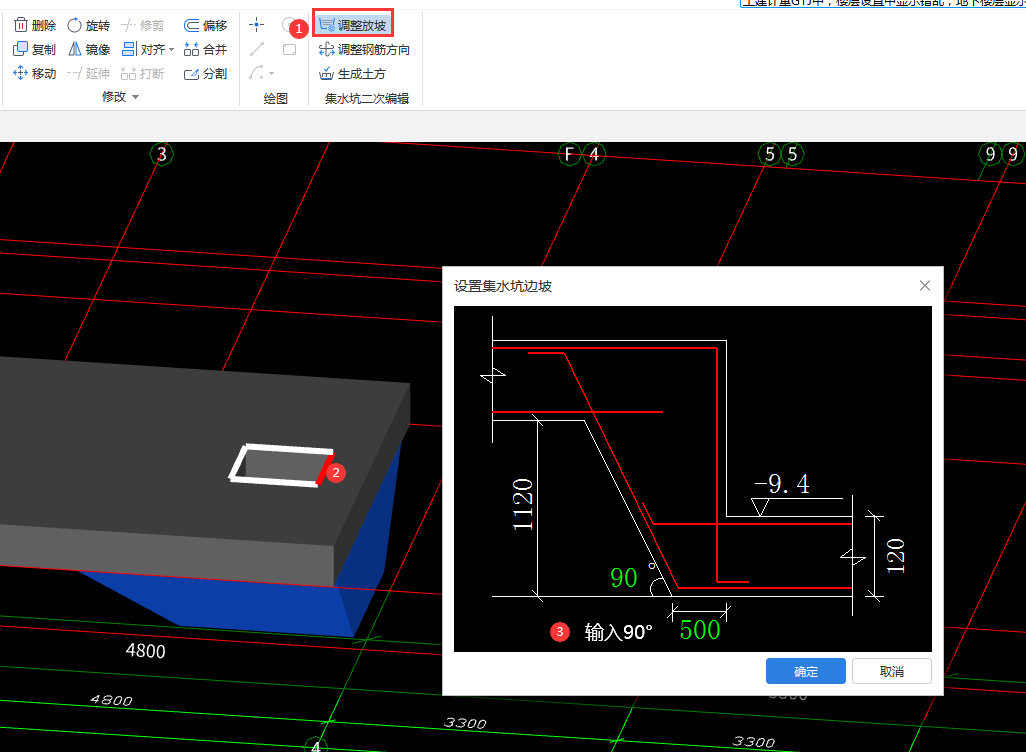Select the 镜像 (mirror) tool
Image resolution: width=1026 pixels, height=752 pixels.
click(x=89, y=49)
